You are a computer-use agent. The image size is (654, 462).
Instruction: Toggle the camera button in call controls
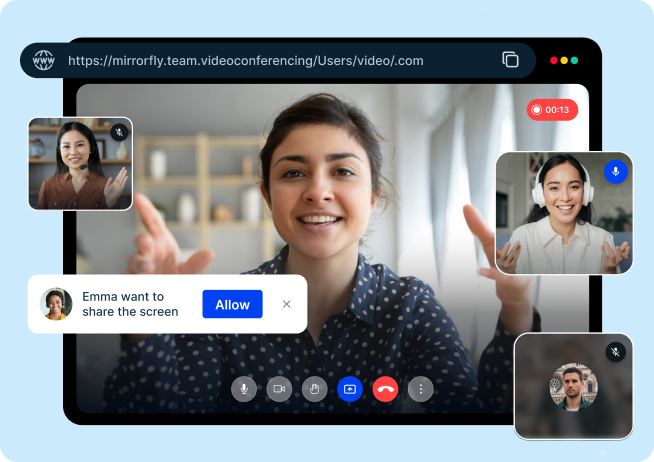(x=279, y=389)
